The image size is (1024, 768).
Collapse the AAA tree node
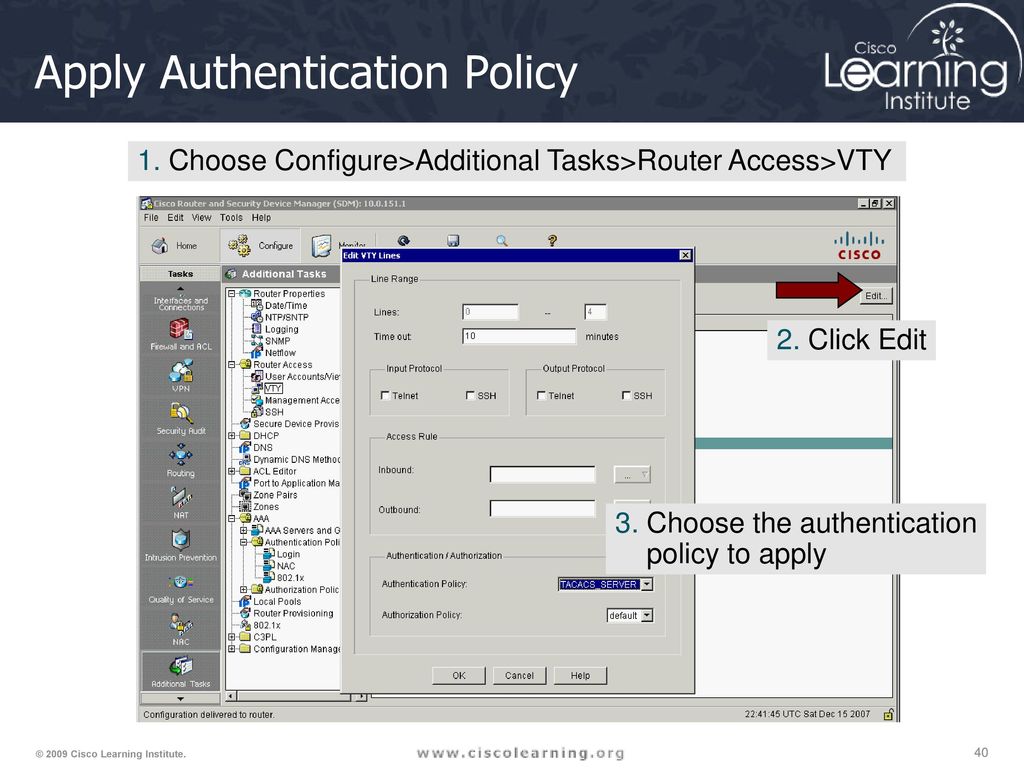coord(231,519)
